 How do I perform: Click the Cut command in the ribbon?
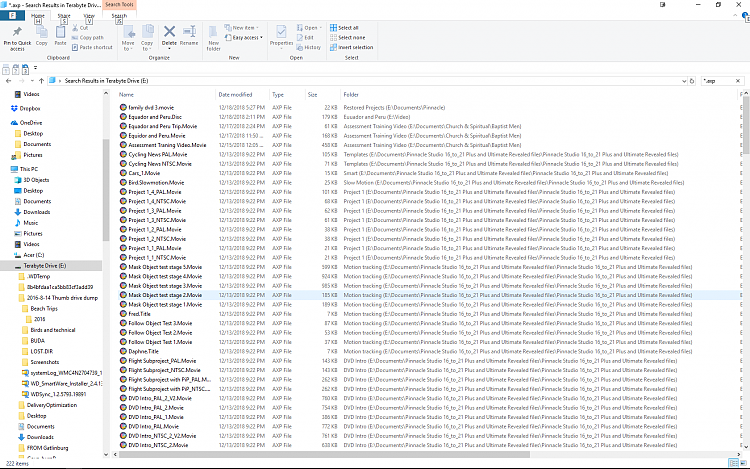80,28
